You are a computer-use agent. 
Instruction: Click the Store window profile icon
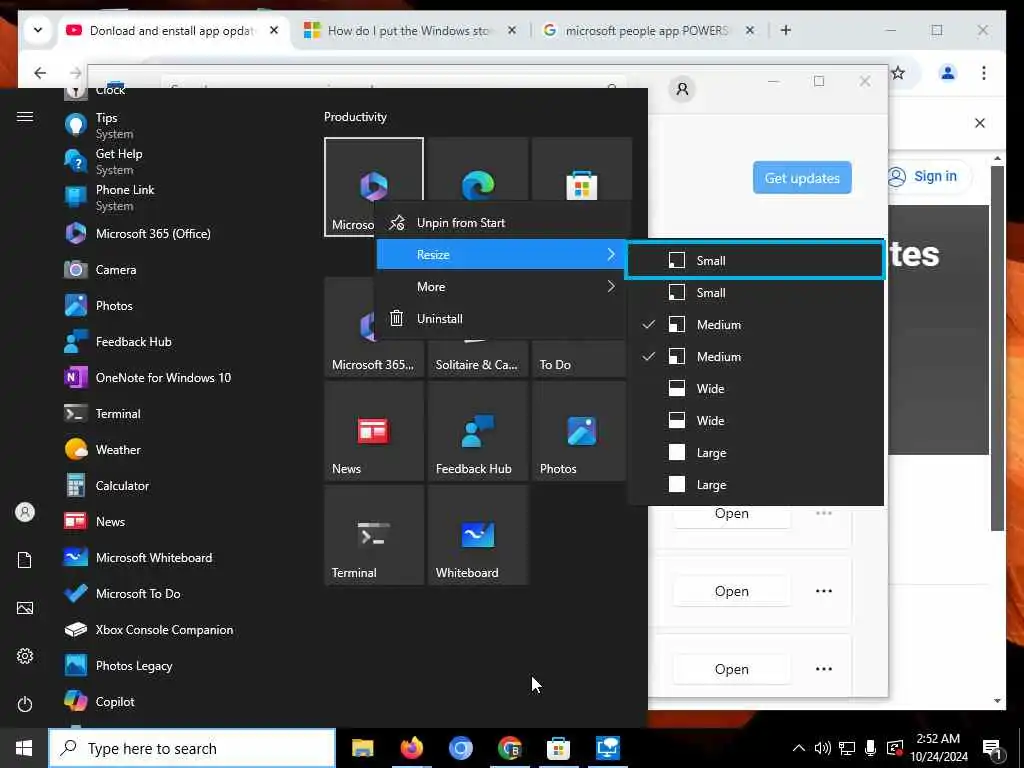click(x=682, y=89)
